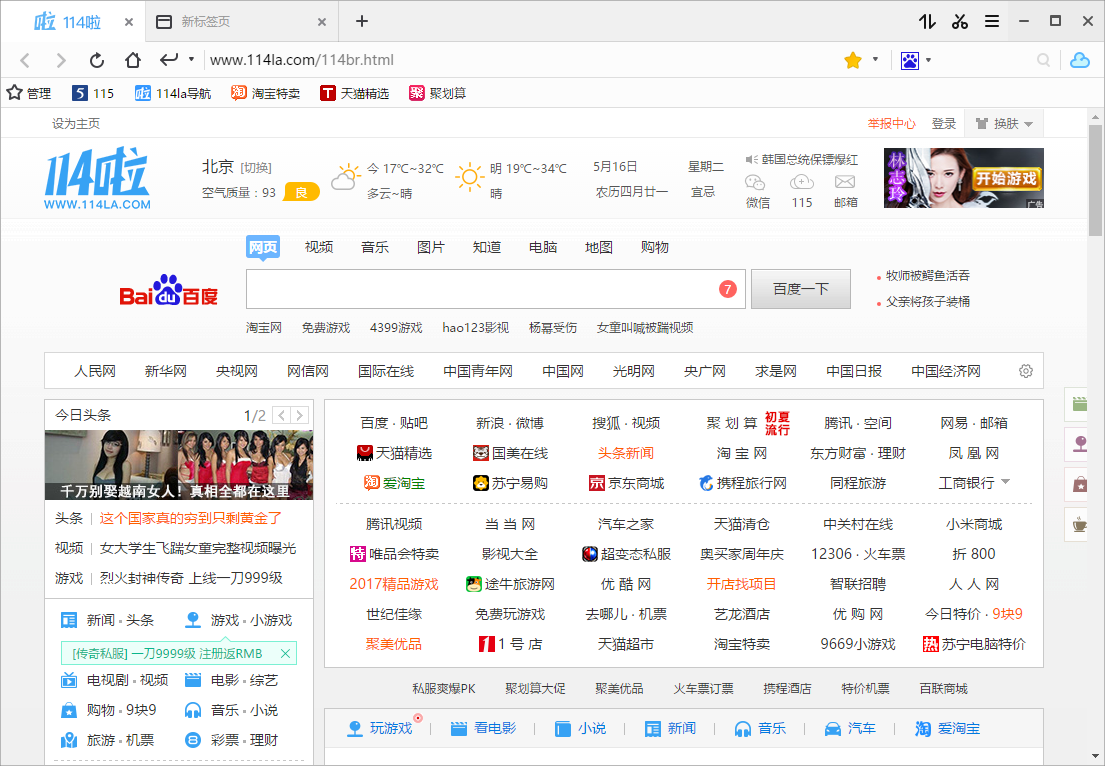The height and width of the screenshot is (766, 1105).
Task: Open the 微信 WeChat icon
Action: click(755, 183)
